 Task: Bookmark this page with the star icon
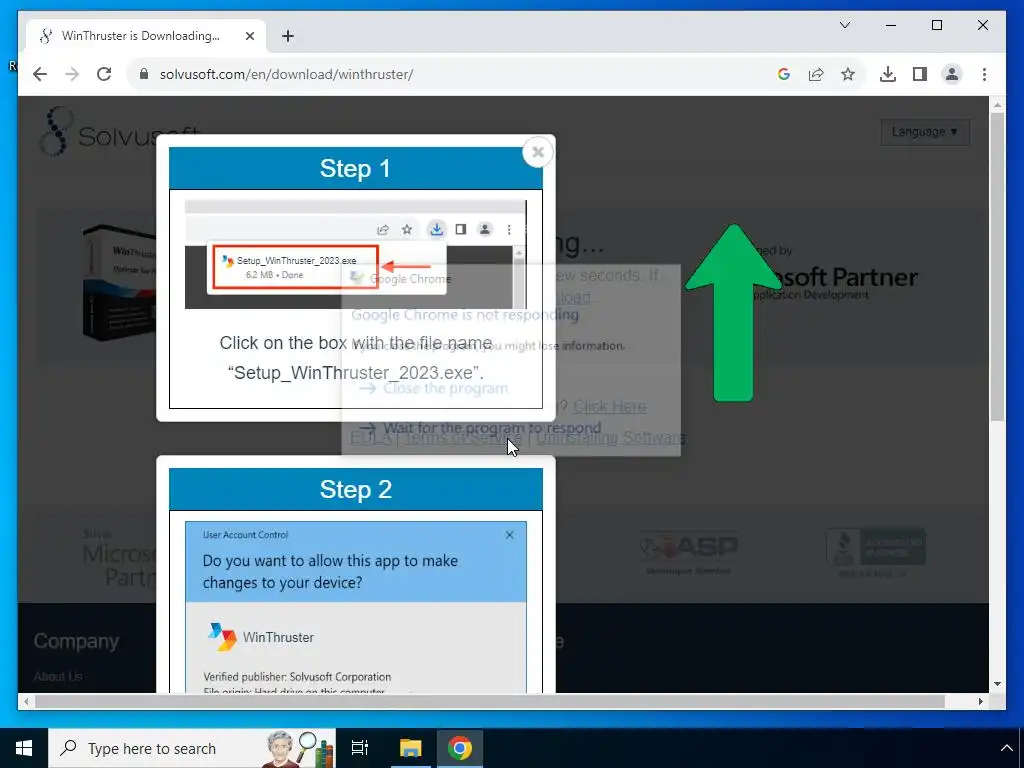click(848, 74)
